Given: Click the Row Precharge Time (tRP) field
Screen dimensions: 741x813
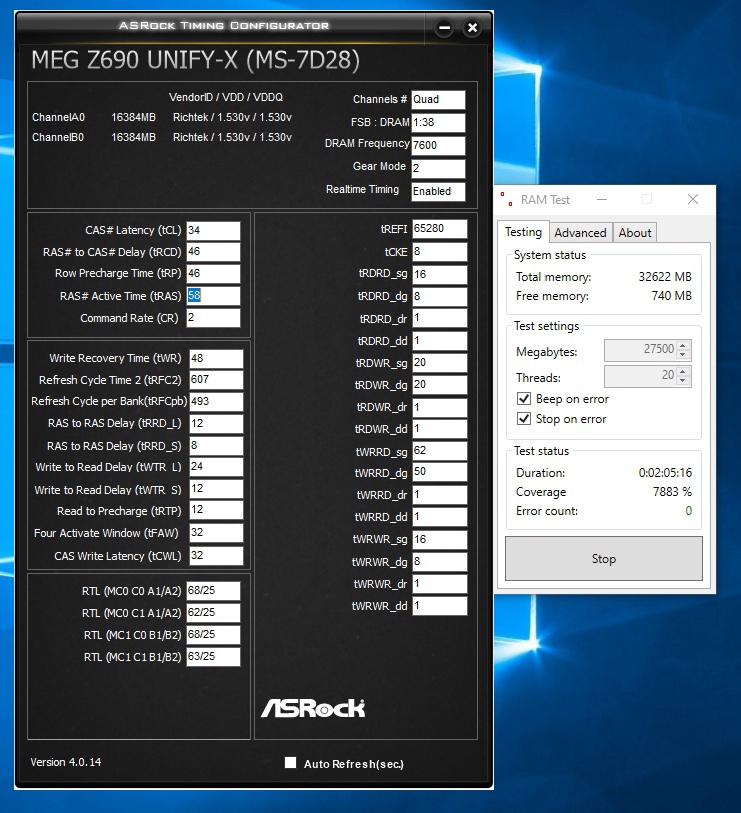Looking at the screenshot, I should pos(213,274).
